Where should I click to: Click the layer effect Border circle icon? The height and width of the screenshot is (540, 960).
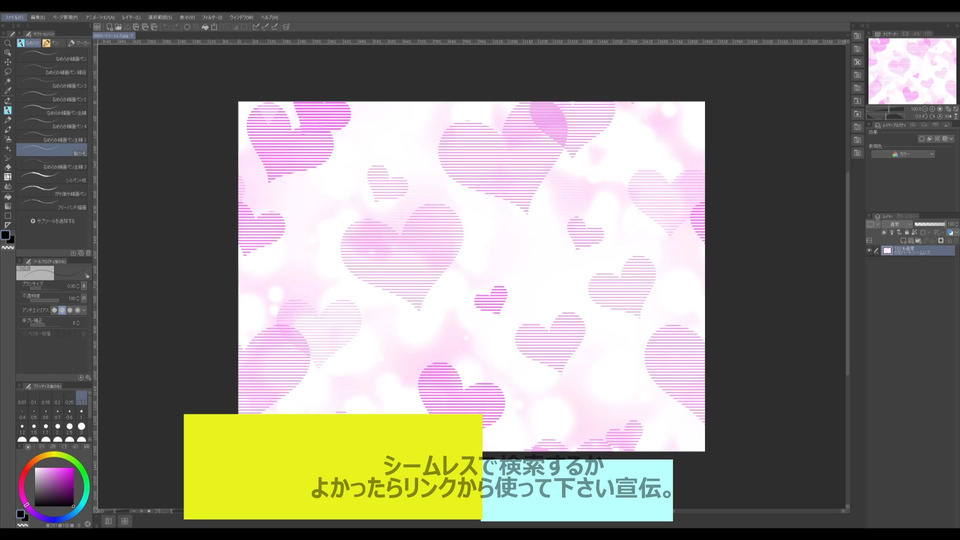click(x=921, y=139)
